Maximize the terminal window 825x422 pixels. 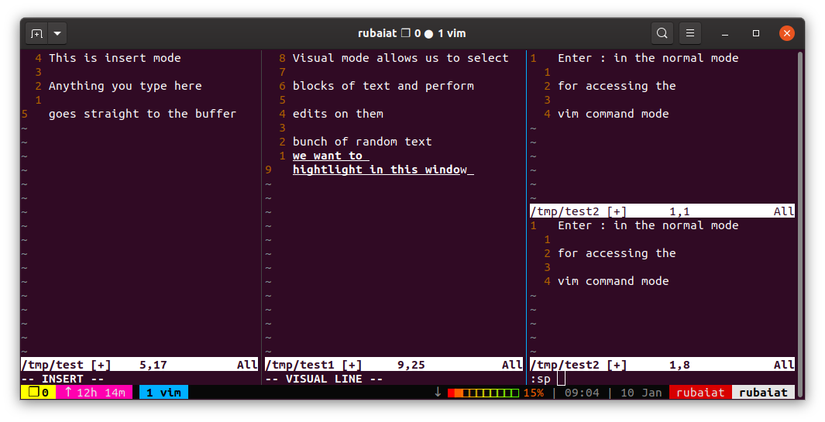756,33
